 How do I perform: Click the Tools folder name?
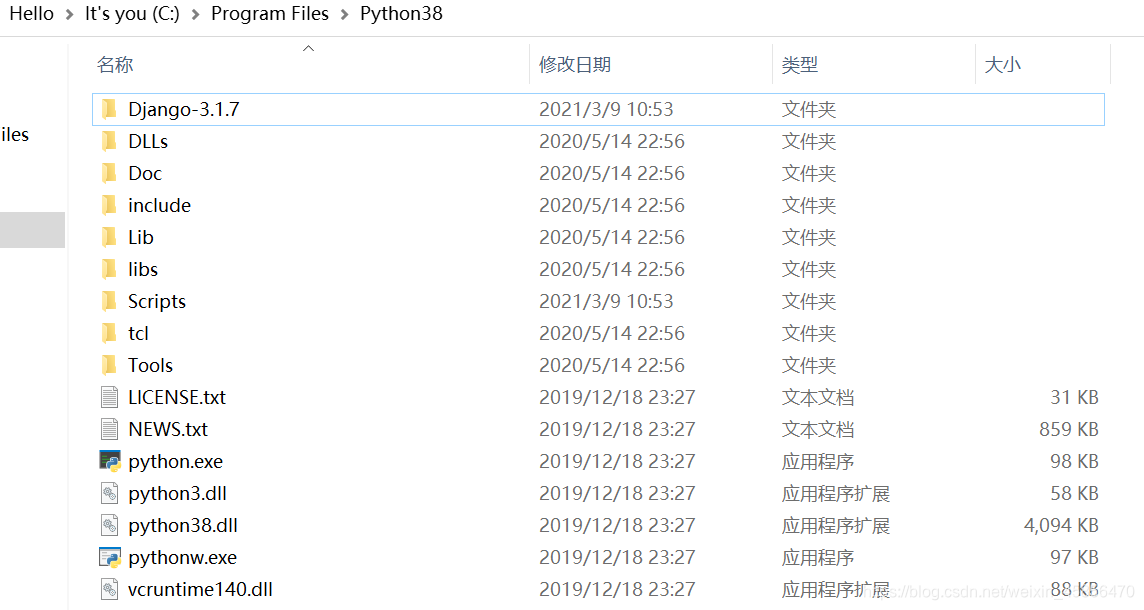pos(150,366)
